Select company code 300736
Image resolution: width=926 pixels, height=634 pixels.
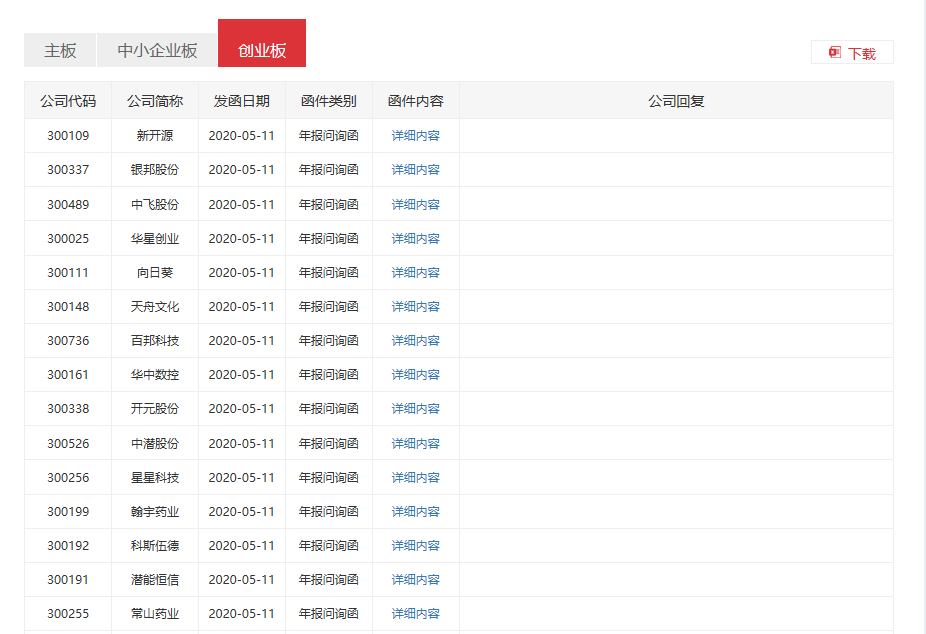[68, 341]
